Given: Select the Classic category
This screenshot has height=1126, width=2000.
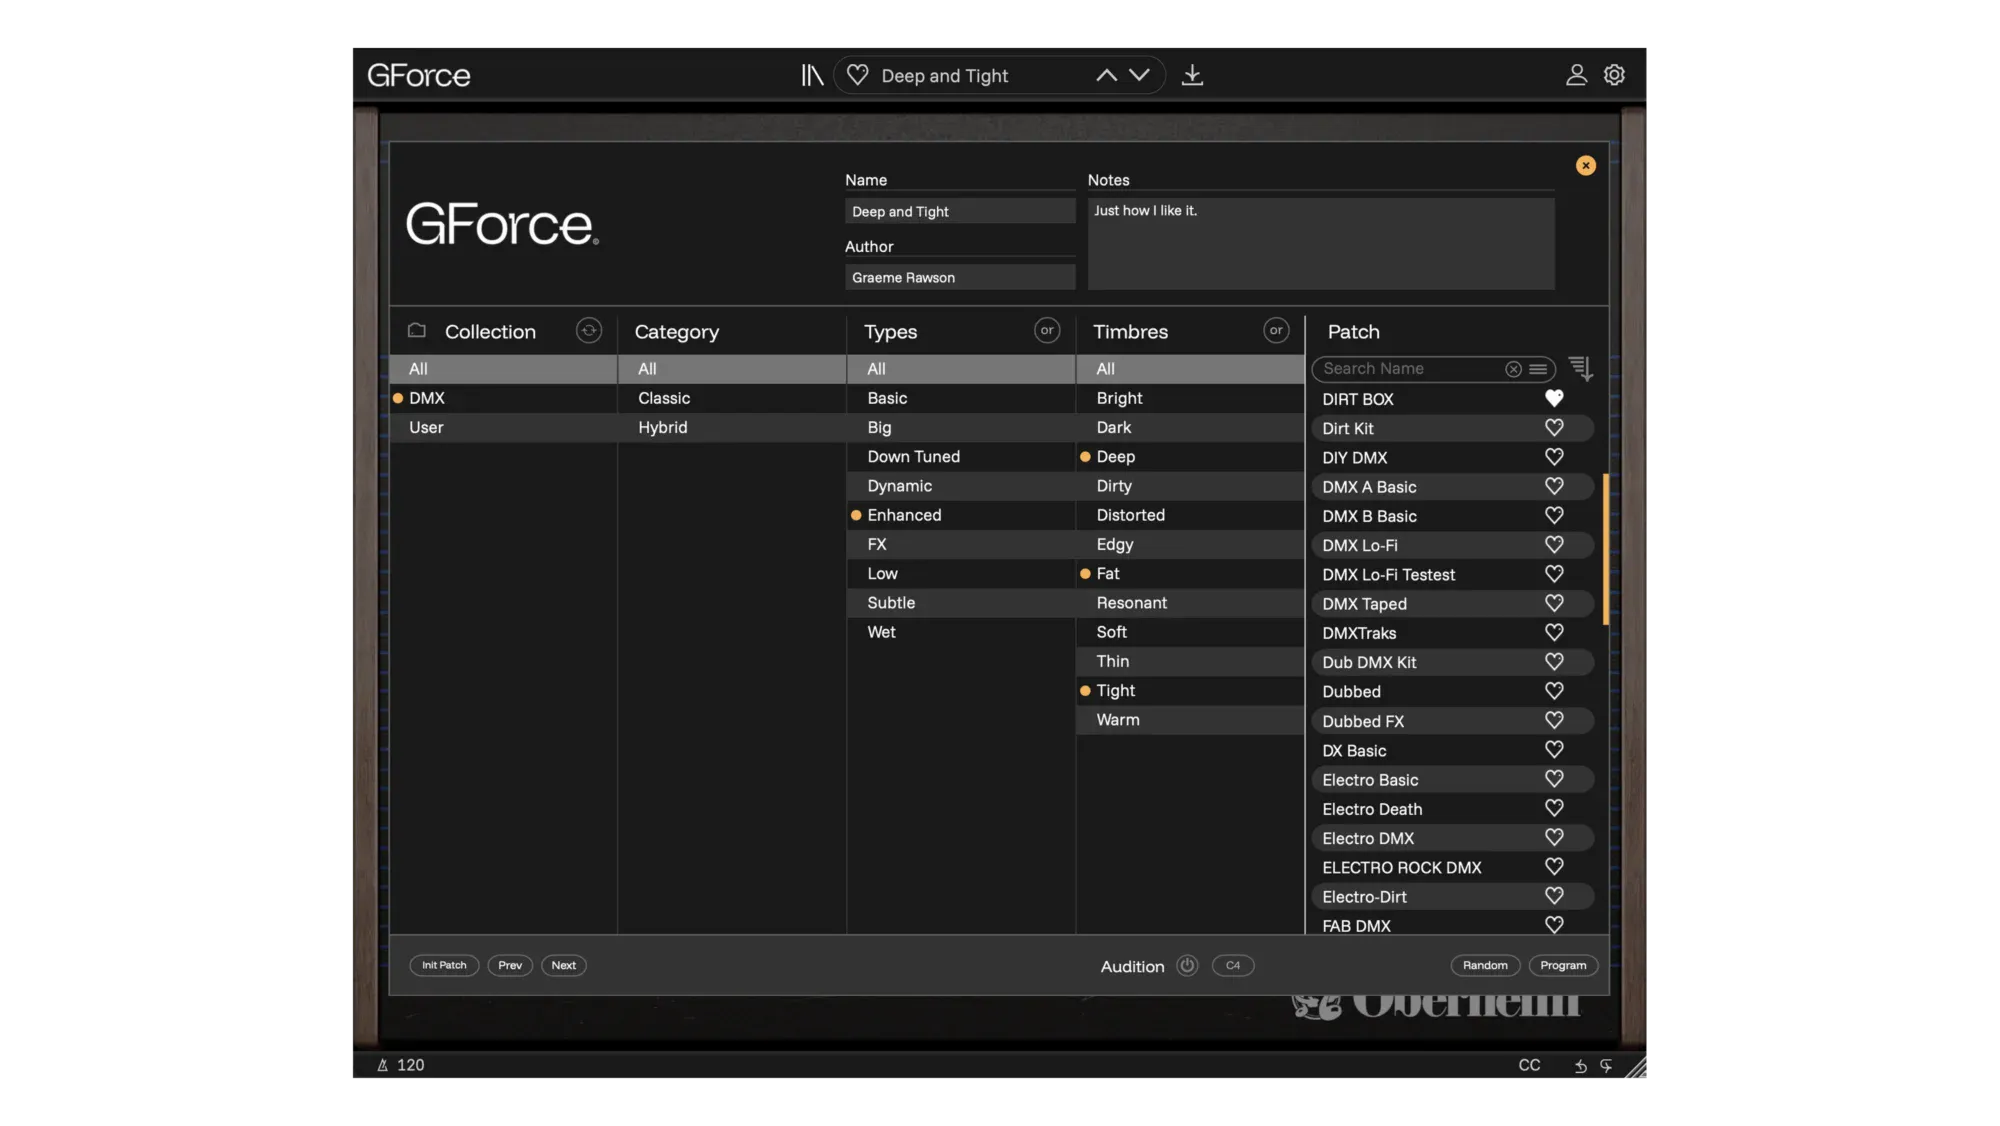Looking at the screenshot, I should click(732, 398).
